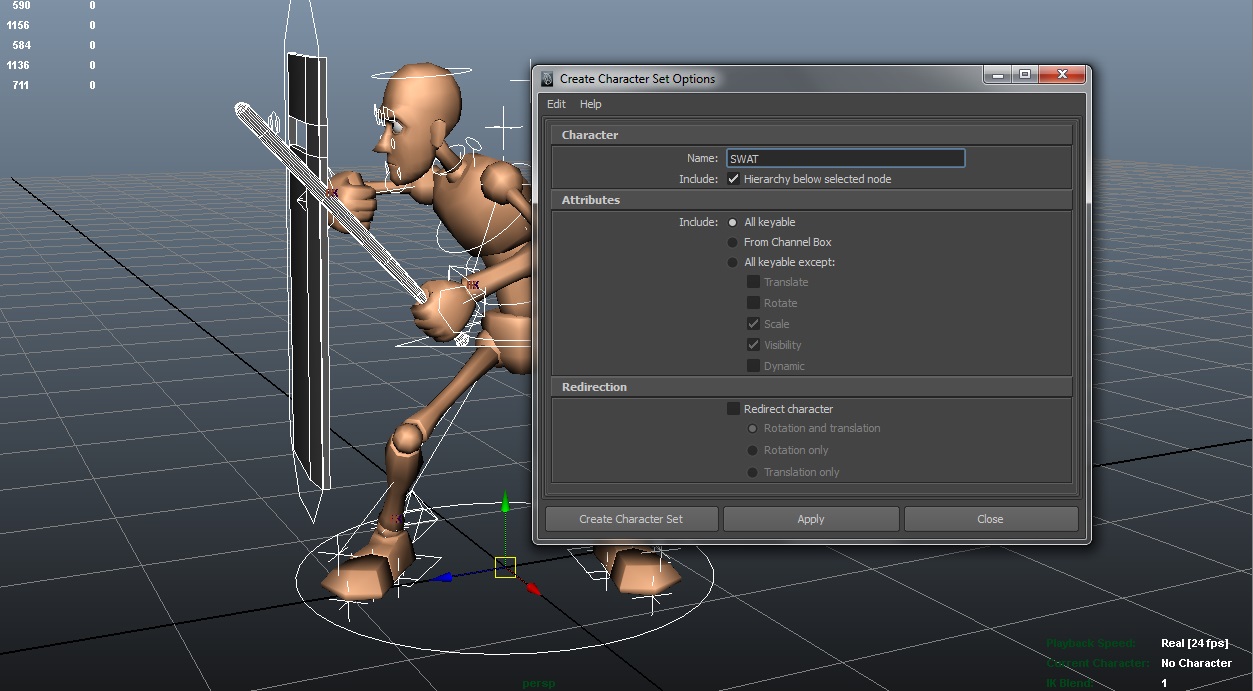Open the Edit menu
1253x691 pixels.
coord(556,103)
